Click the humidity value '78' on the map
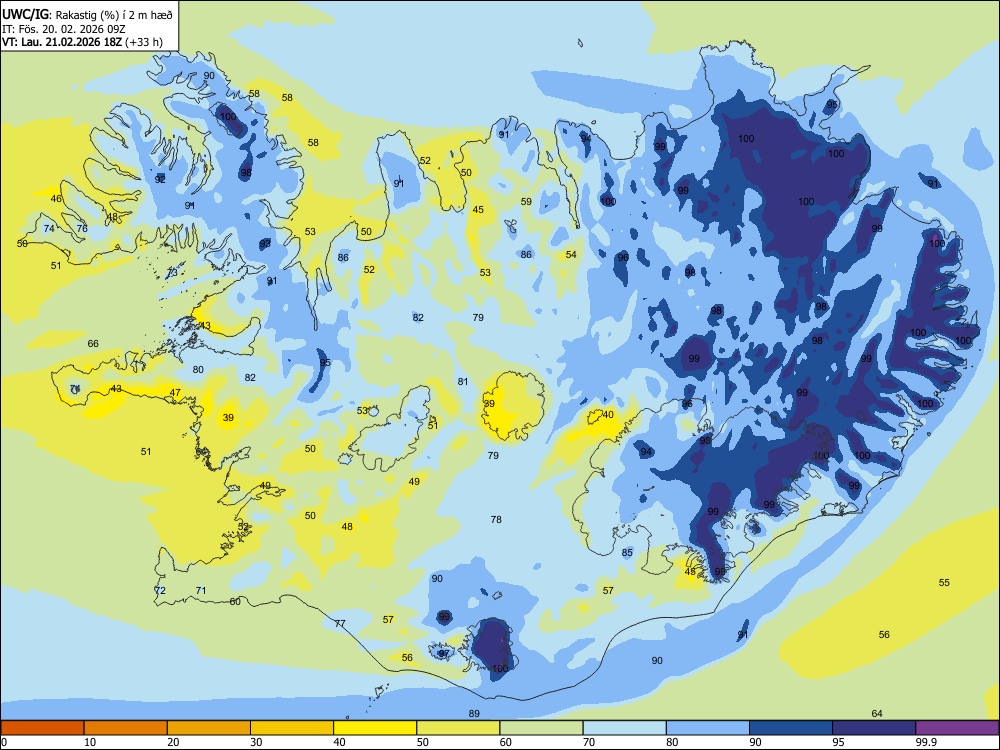Image resolution: width=1000 pixels, height=750 pixels. pyautogui.click(x=496, y=520)
